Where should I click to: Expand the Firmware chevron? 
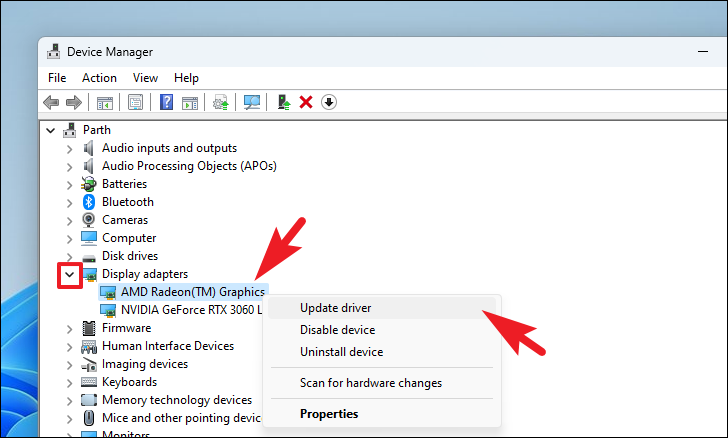[70, 329]
